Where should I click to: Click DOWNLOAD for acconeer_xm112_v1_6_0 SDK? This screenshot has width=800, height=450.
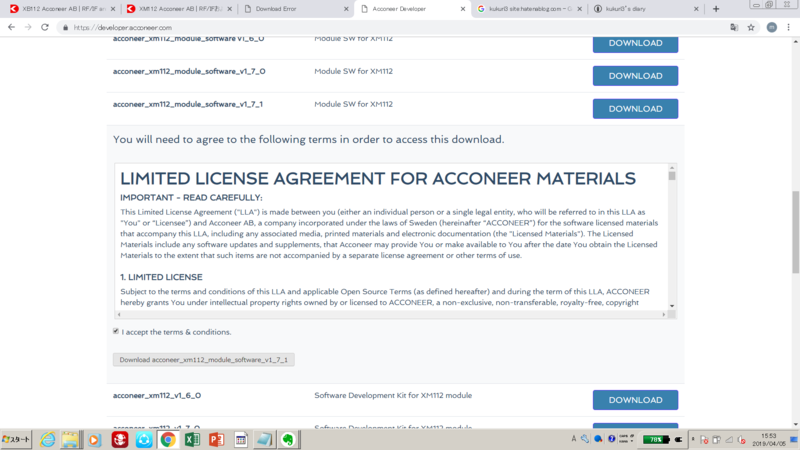pos(635,400)
